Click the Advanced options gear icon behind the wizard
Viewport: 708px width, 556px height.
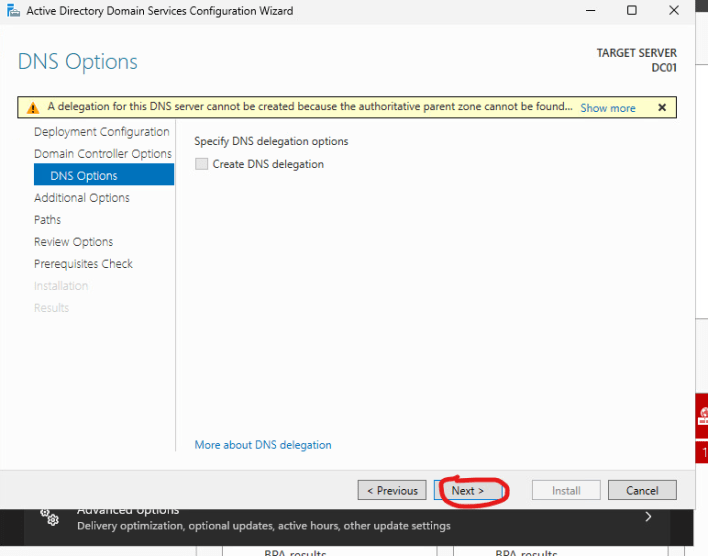click(50, 517)
